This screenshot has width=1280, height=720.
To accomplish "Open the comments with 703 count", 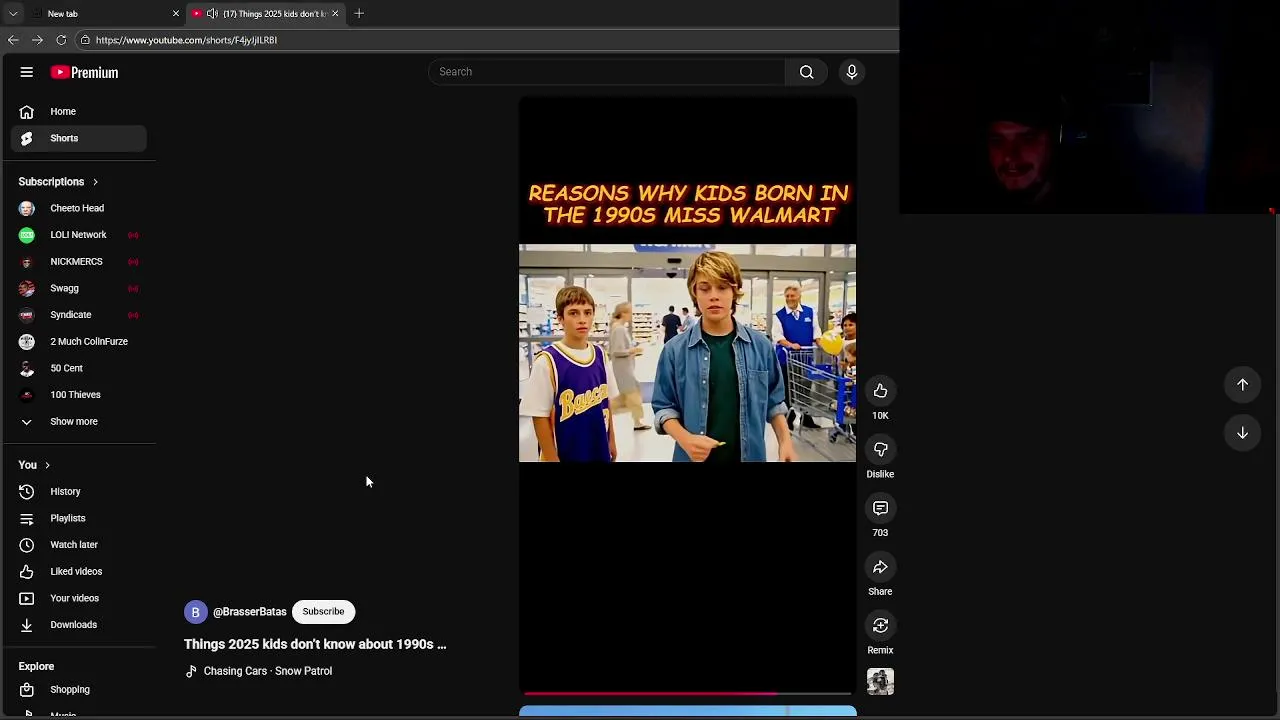I will coord(880,508).
